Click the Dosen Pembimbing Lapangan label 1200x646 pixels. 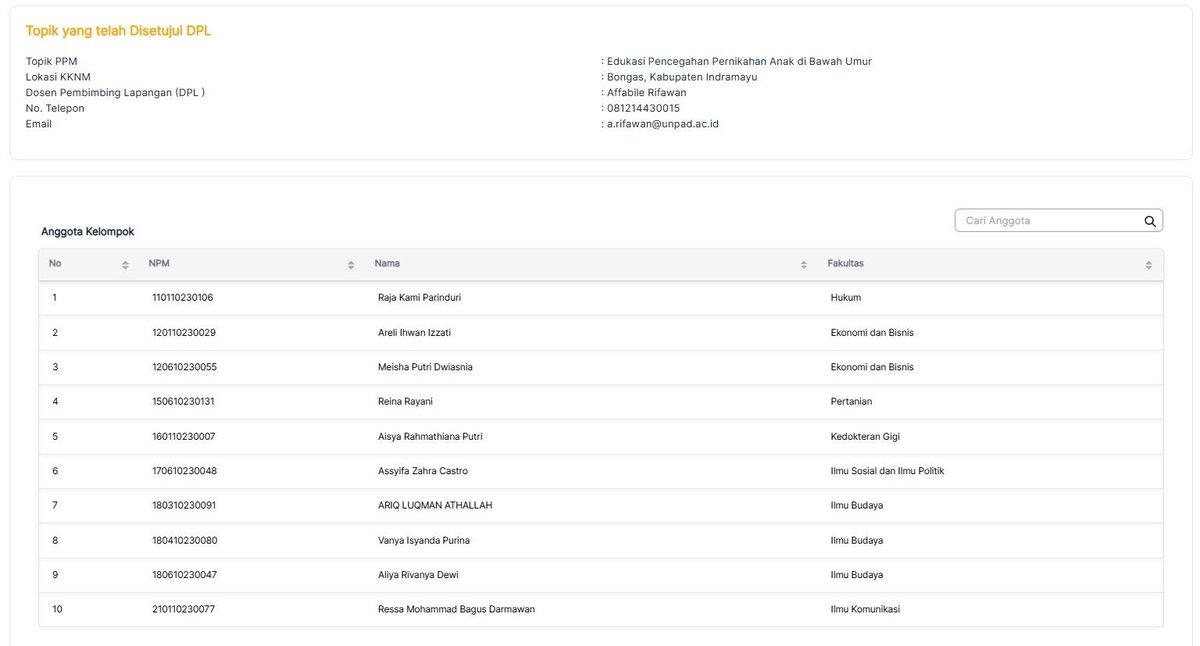(x=115, y=92)
